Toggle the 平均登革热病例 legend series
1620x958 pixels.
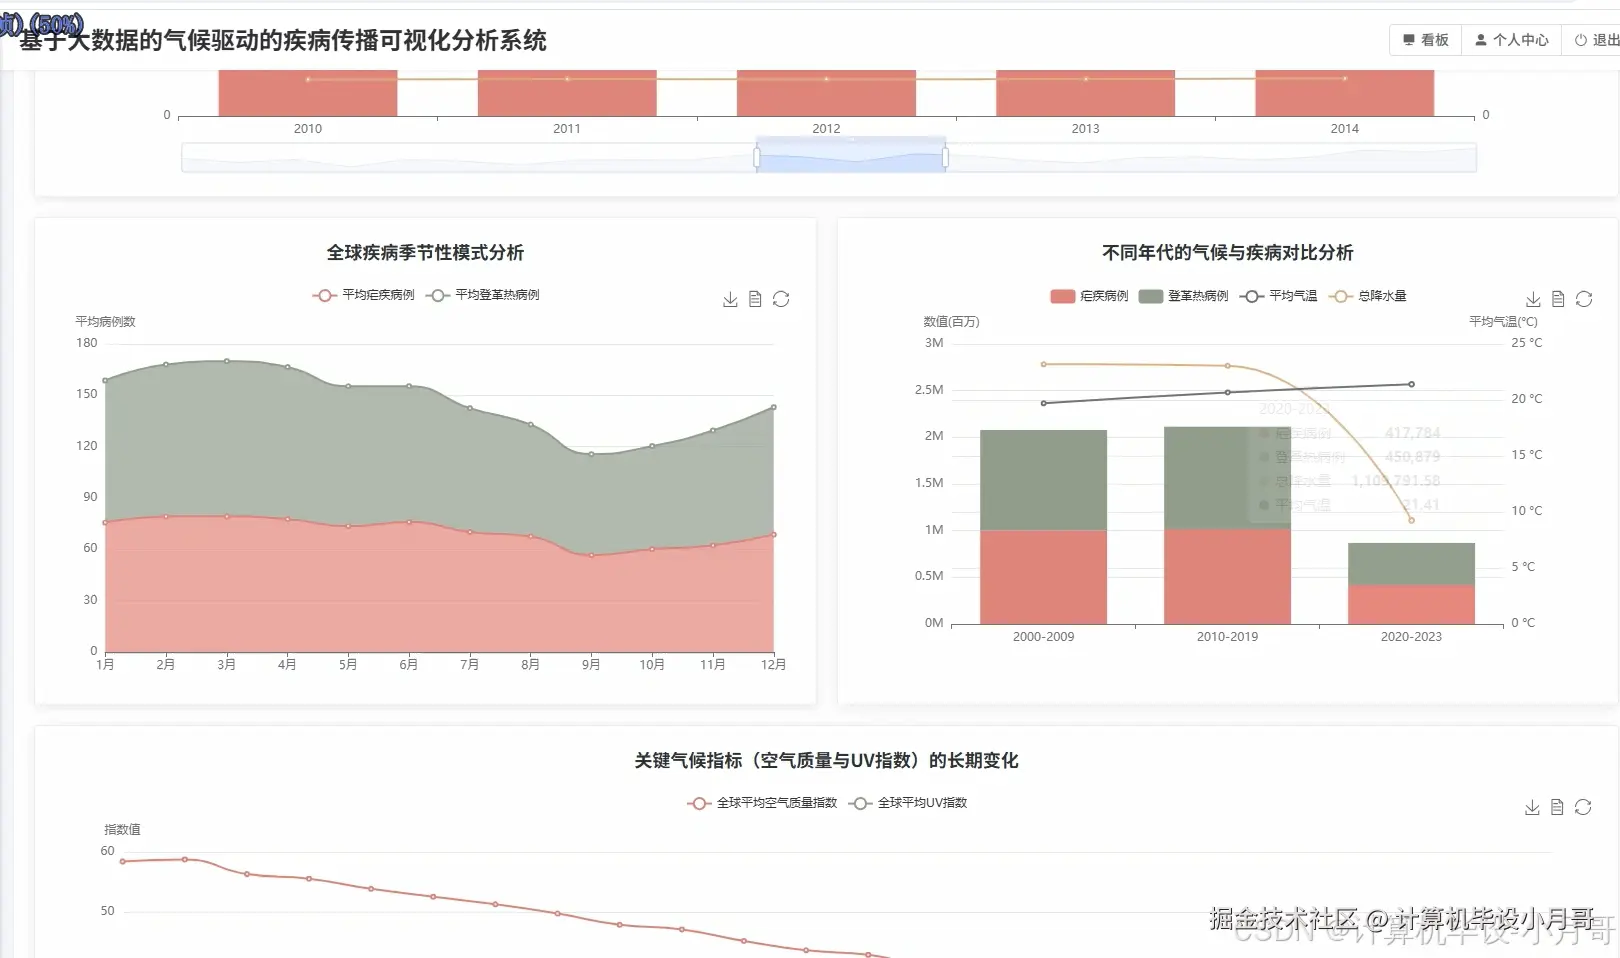[482, 295]
